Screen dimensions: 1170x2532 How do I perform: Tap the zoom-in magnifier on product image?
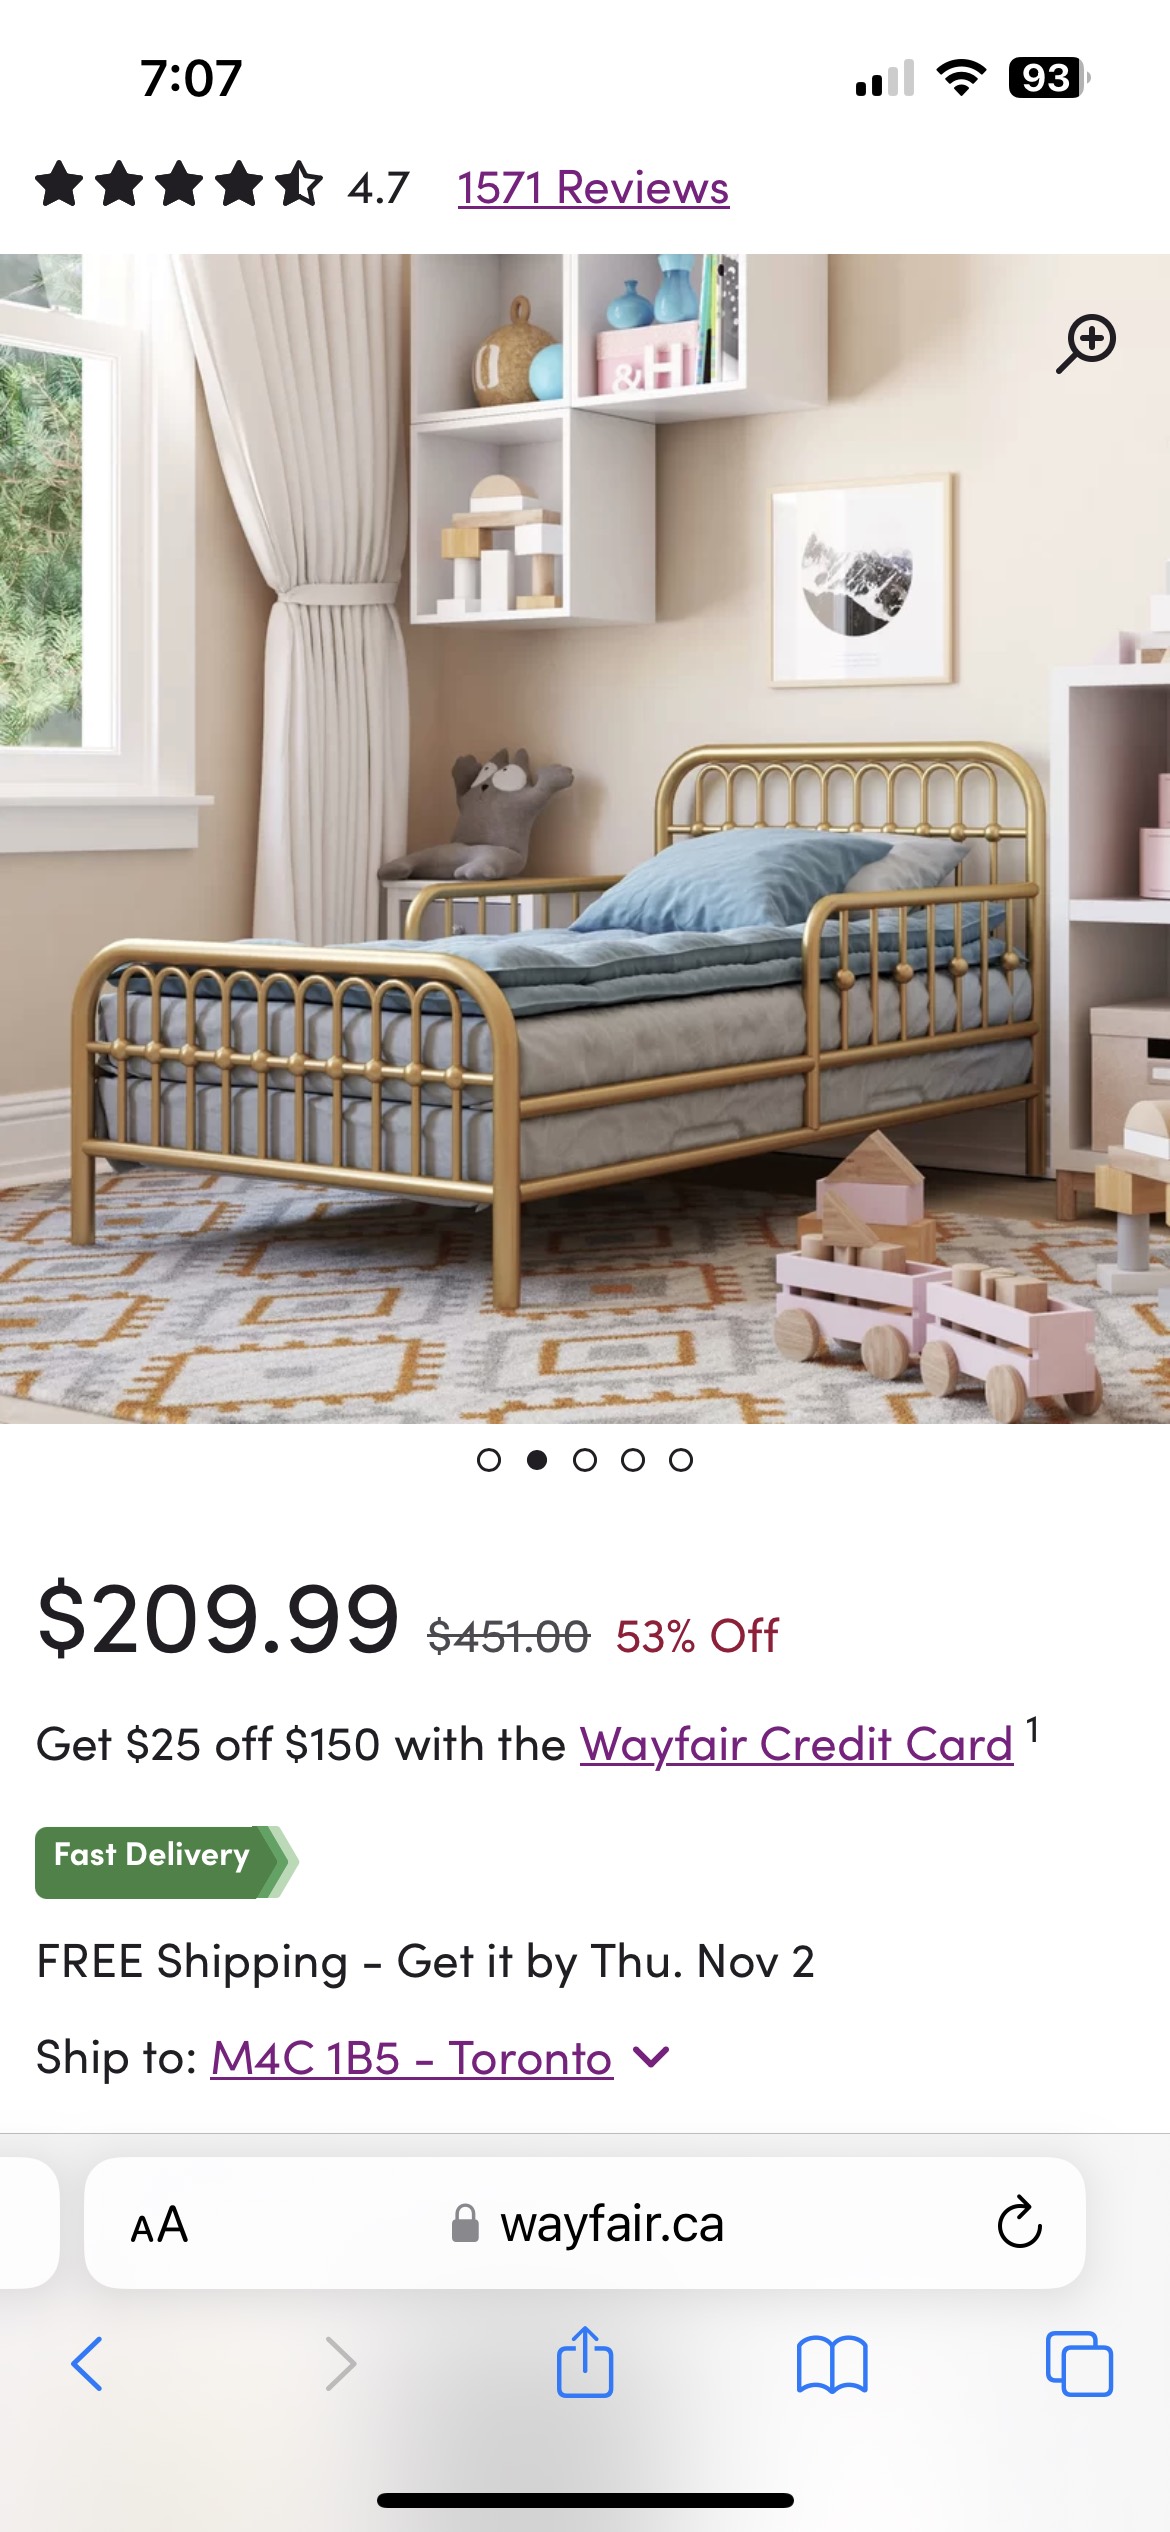tap(1087, 343)
